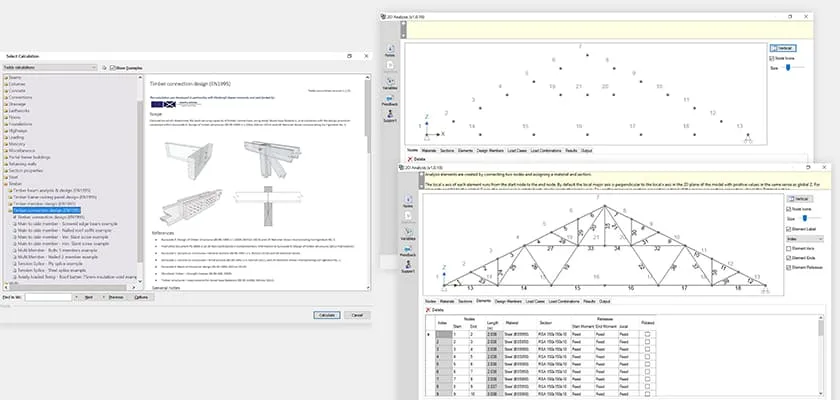
Task: Click Support icon in lower 2D Analysis window
Action: pos(408,267)
